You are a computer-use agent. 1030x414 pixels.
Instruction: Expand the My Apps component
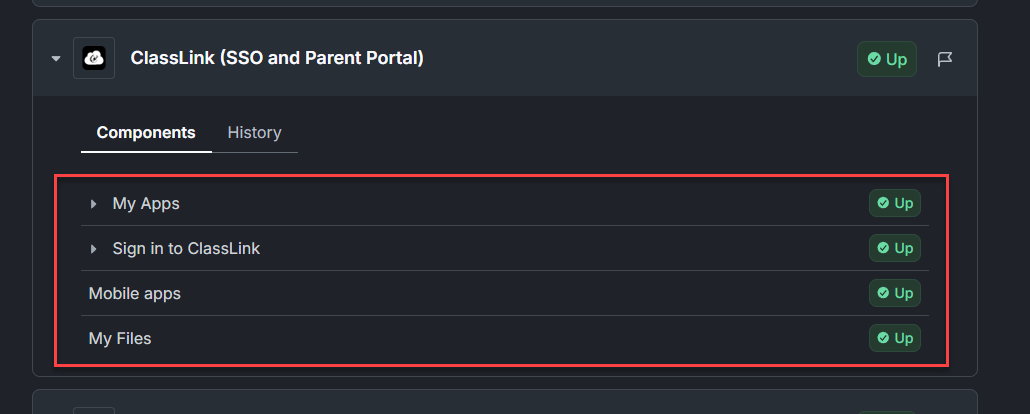pyautogui.click(x=94, y=204)
